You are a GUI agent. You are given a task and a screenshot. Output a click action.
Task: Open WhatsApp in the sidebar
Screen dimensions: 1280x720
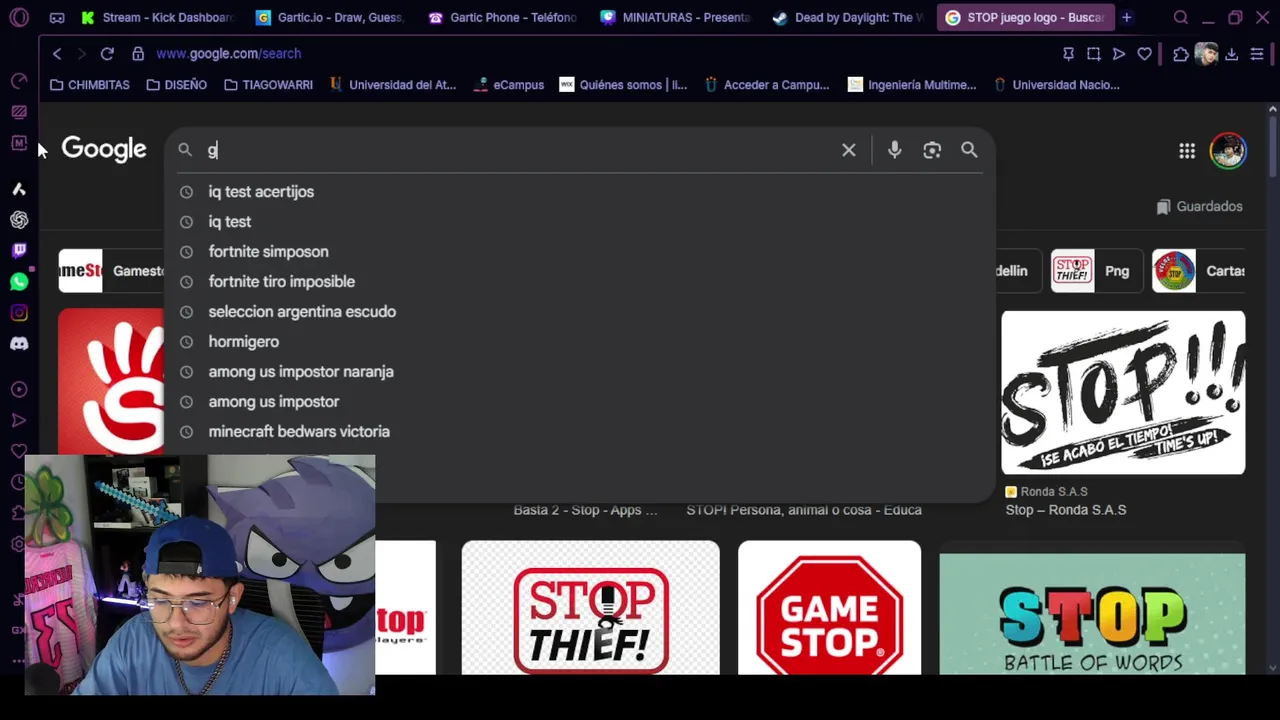pyautogui.click(x=19, y=282)
